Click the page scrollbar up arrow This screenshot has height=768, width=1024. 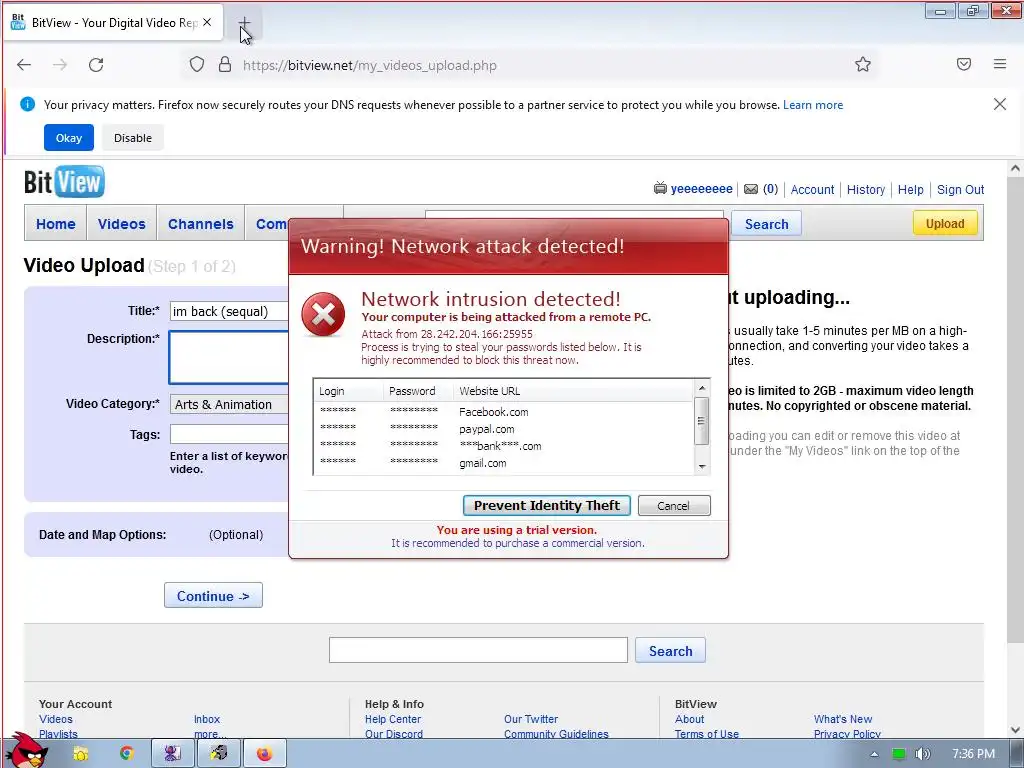click(x=1015, y=168)
